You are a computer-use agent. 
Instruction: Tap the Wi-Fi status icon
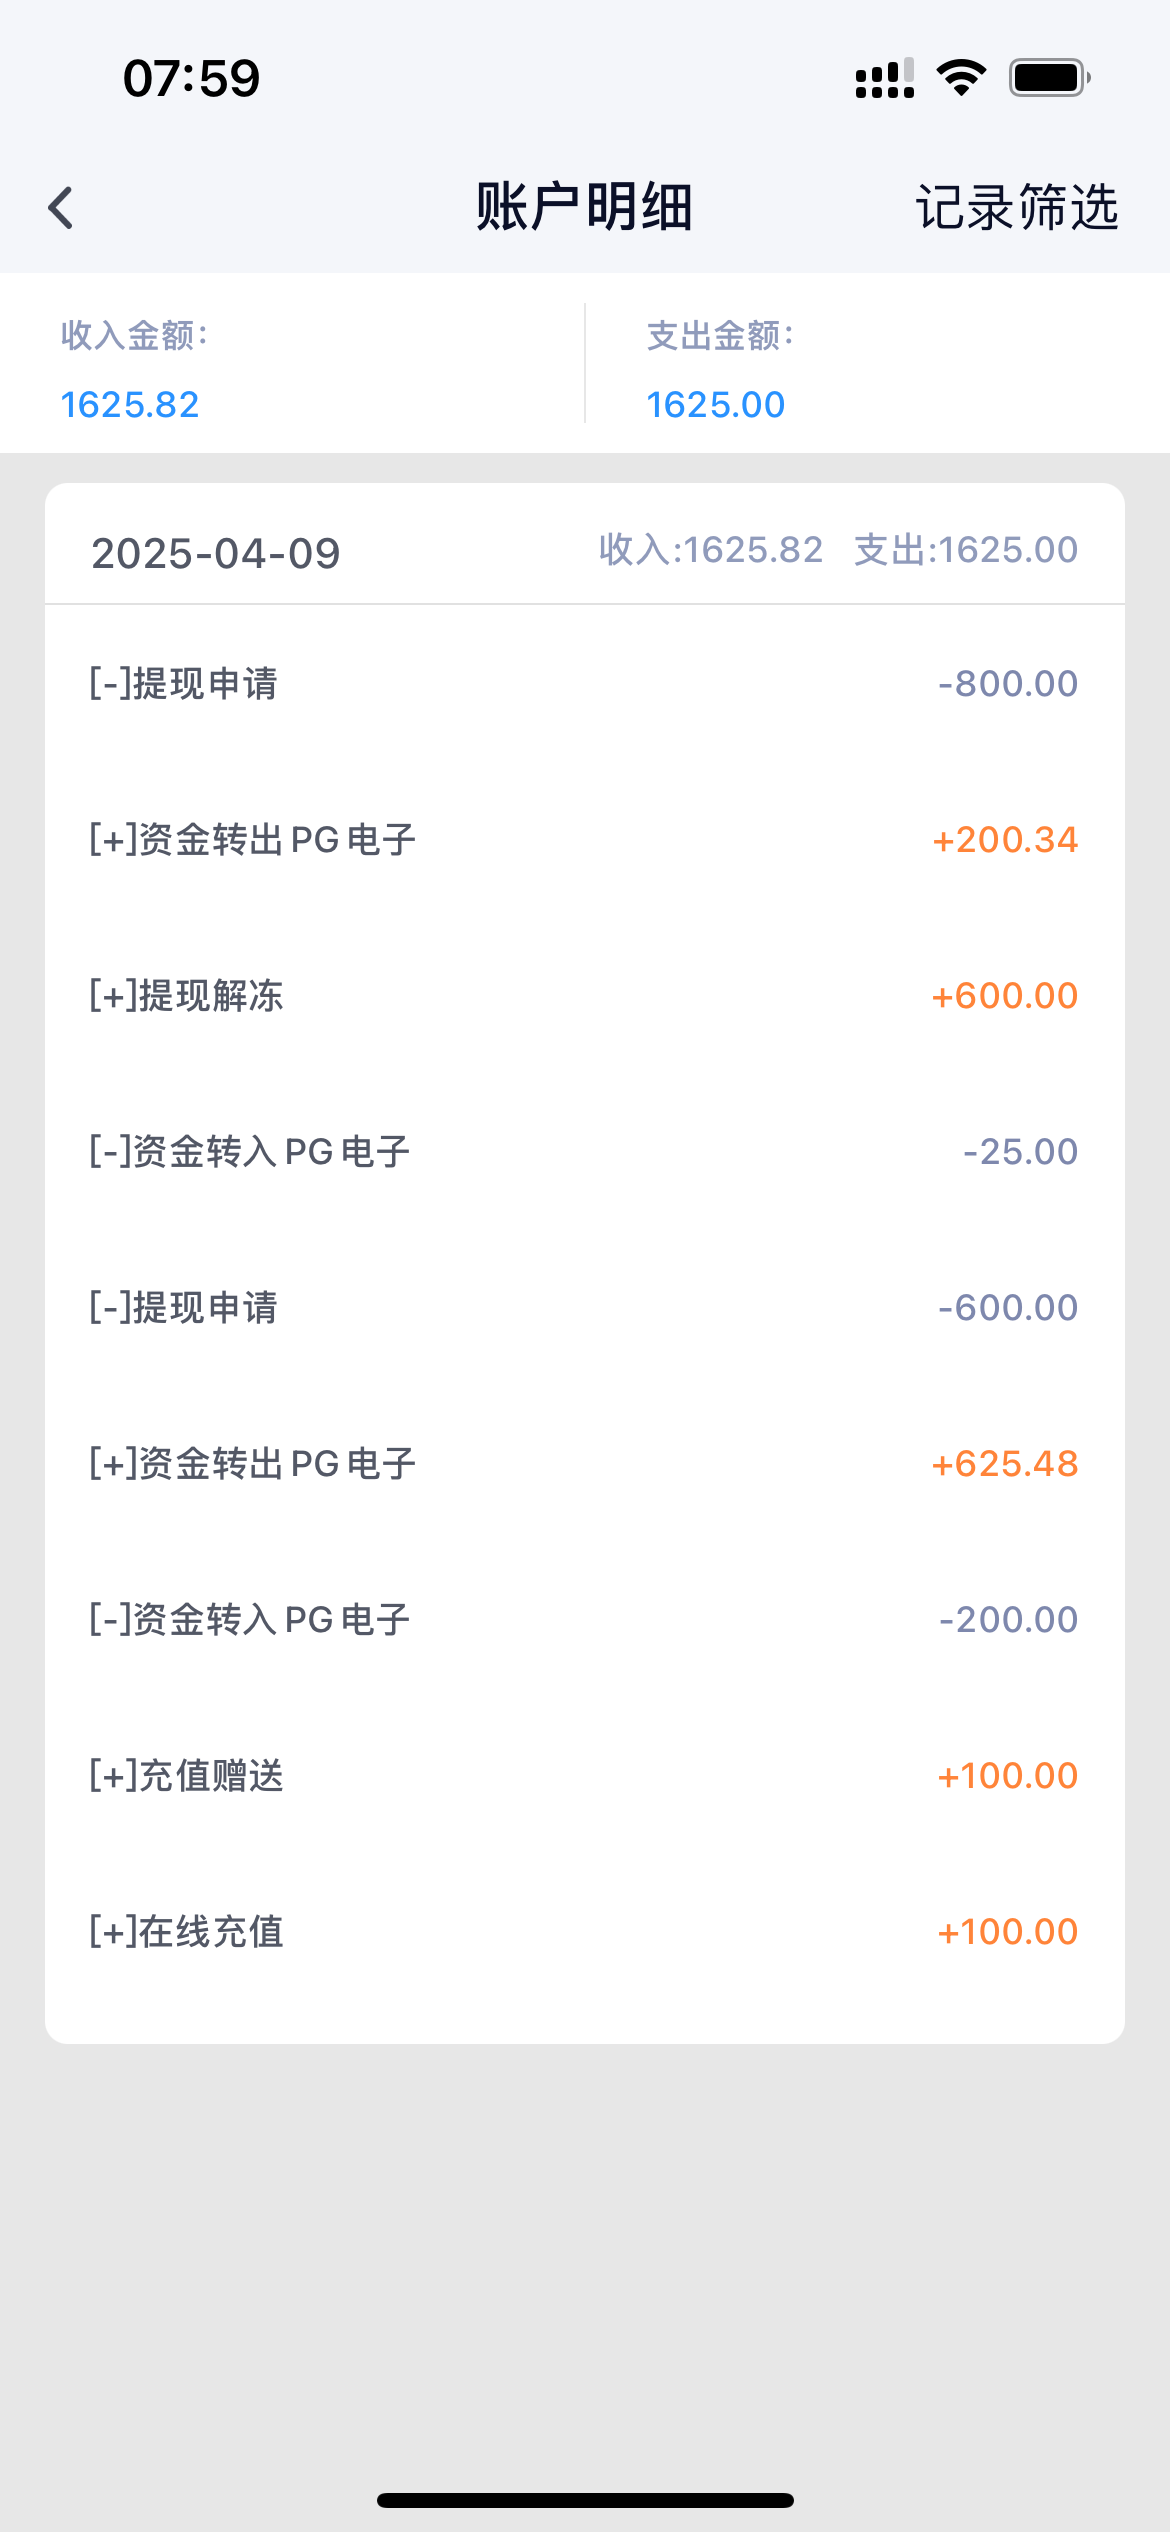[961, 78]
